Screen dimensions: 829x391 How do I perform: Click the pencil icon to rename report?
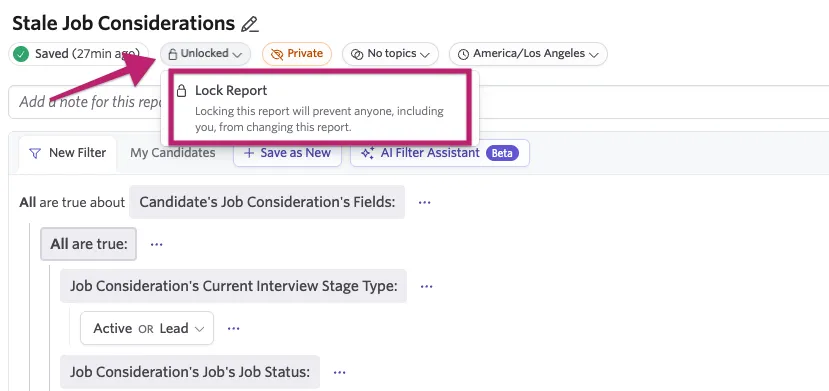[250, 24]
